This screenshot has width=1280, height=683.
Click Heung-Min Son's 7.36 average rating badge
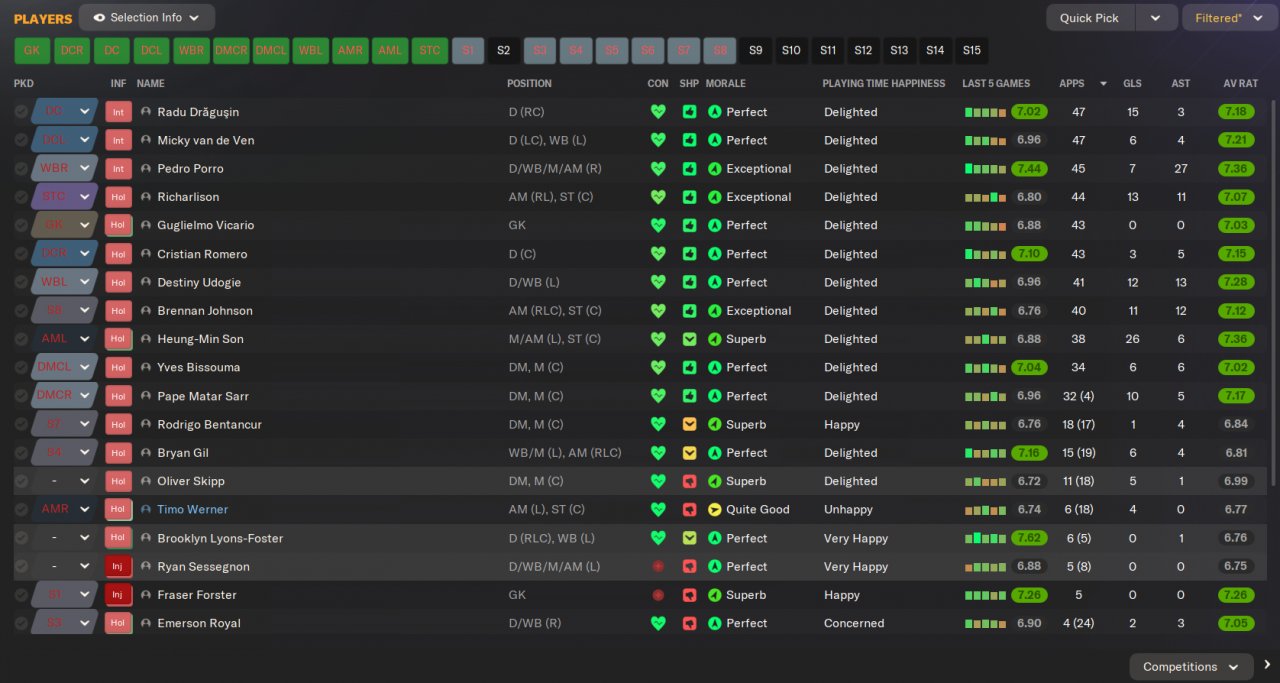click(x=1236, y=339)
